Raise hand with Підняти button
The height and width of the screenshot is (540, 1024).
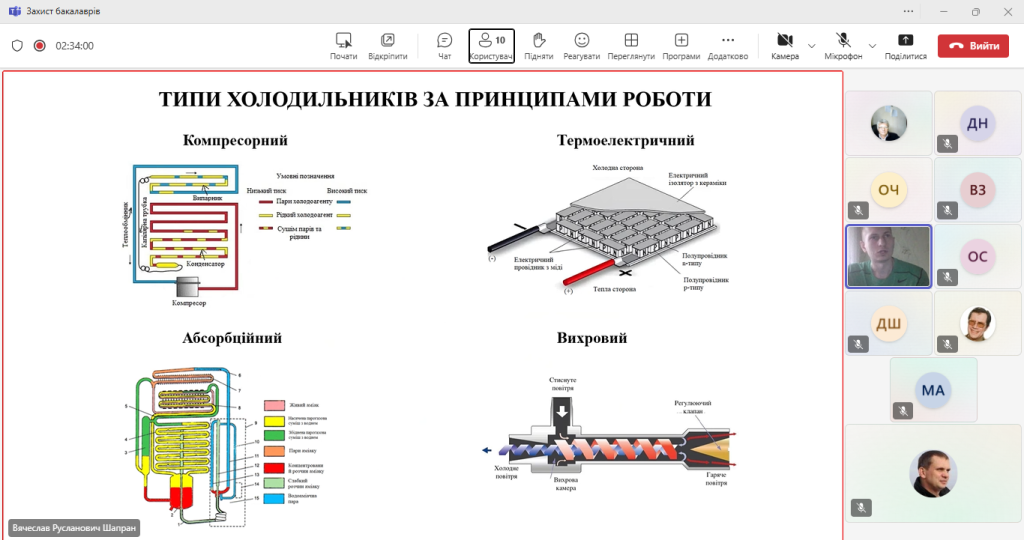(x=538, y=45)
